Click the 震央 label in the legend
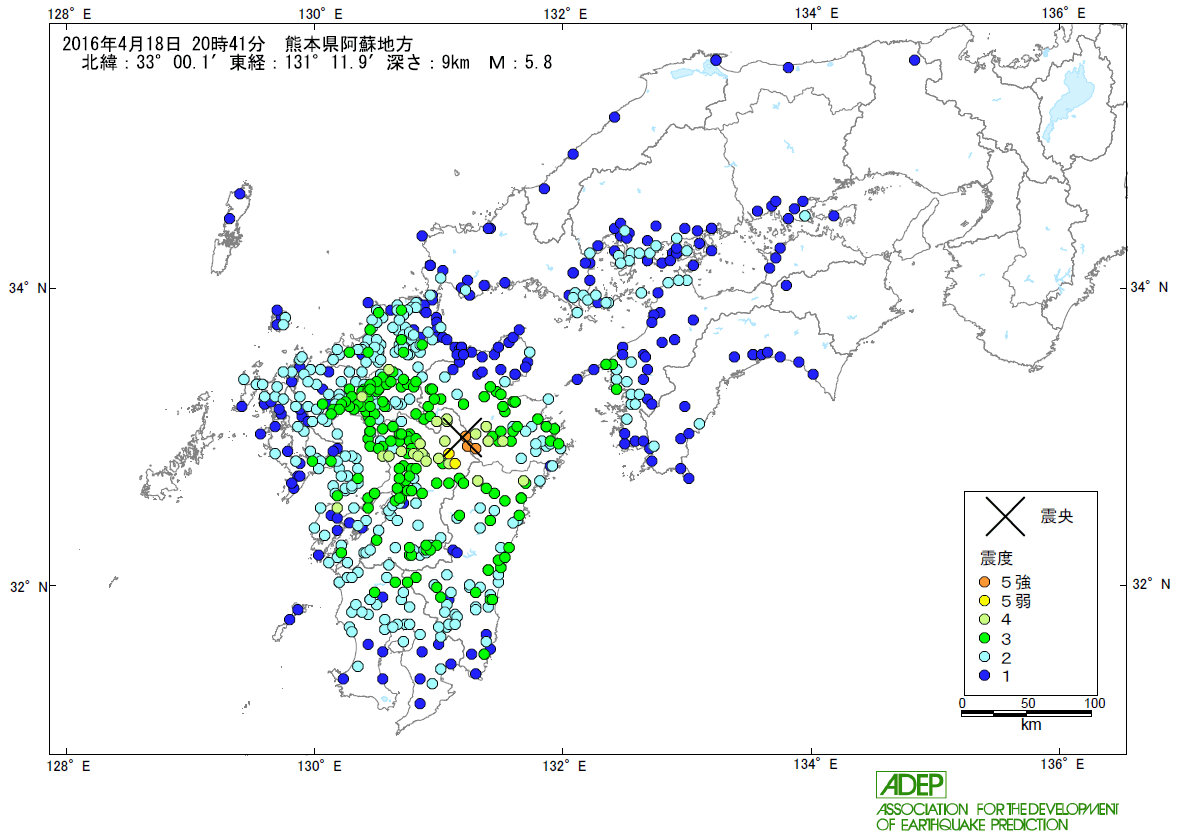Image resolution: width=1177 pixels, height=839 pixels. pyautogui.click(x=1056, y=516)
